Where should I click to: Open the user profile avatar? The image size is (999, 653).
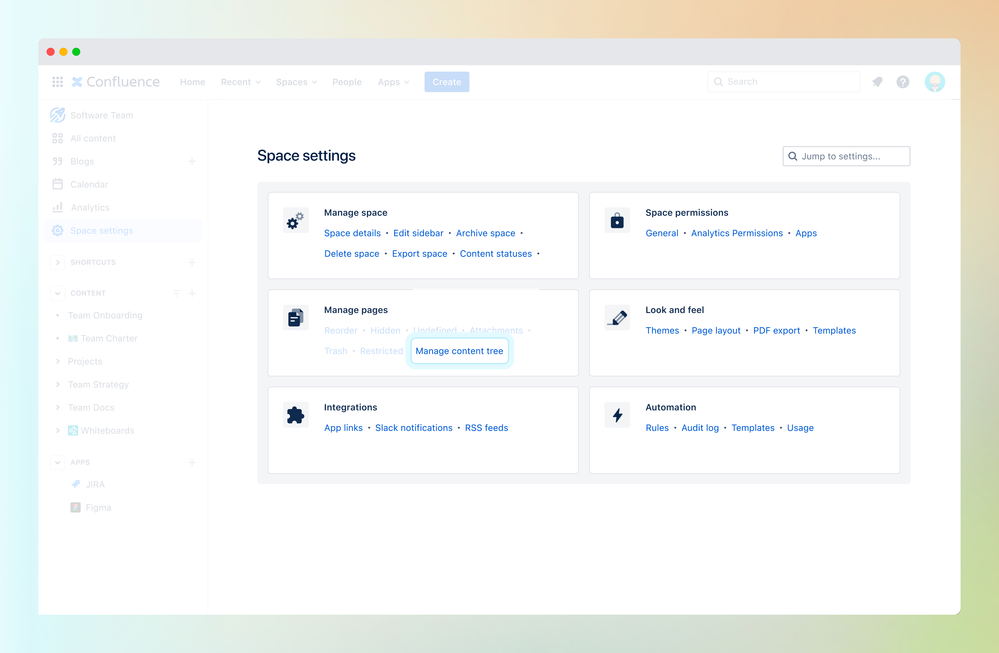click(935, 82)
